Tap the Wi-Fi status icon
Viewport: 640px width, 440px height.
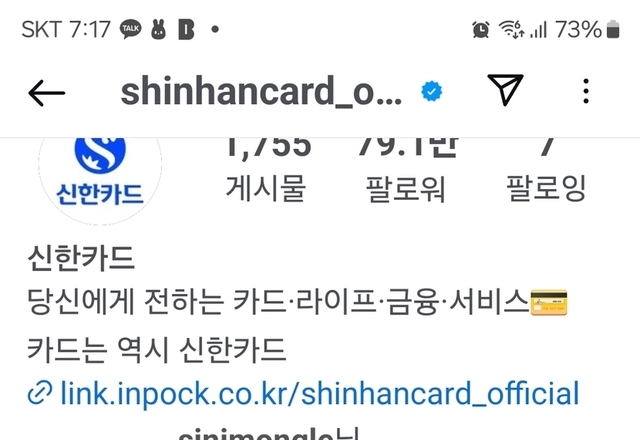tap(511, 29)
